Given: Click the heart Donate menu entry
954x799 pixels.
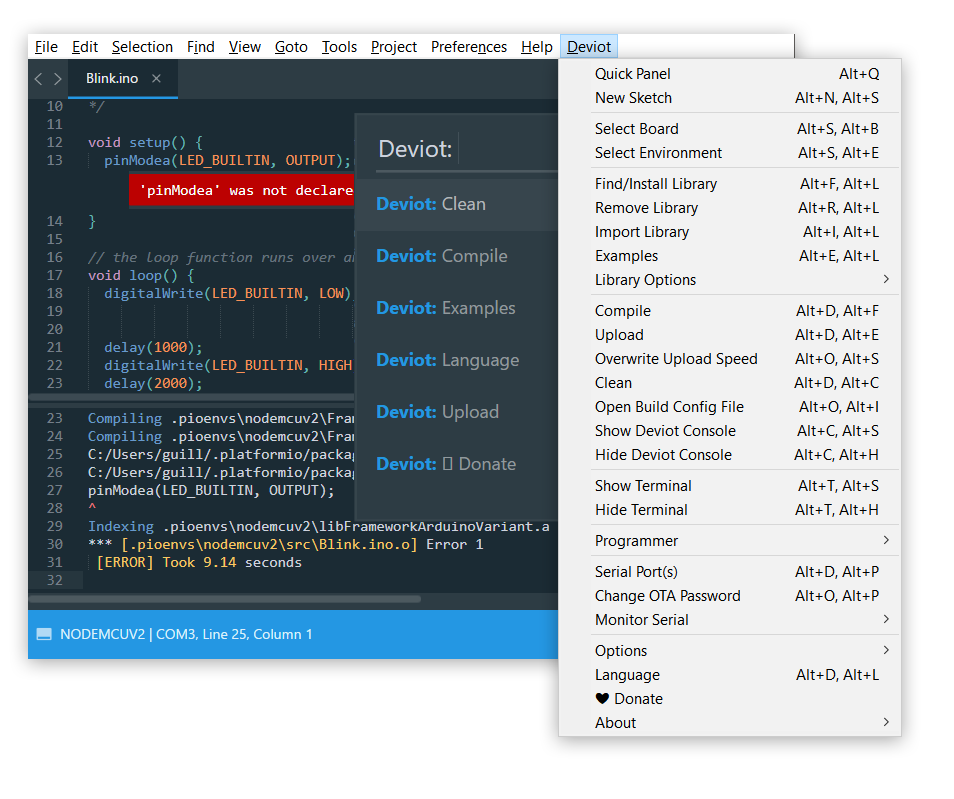Looking at the screenshot, I should 629,699.
